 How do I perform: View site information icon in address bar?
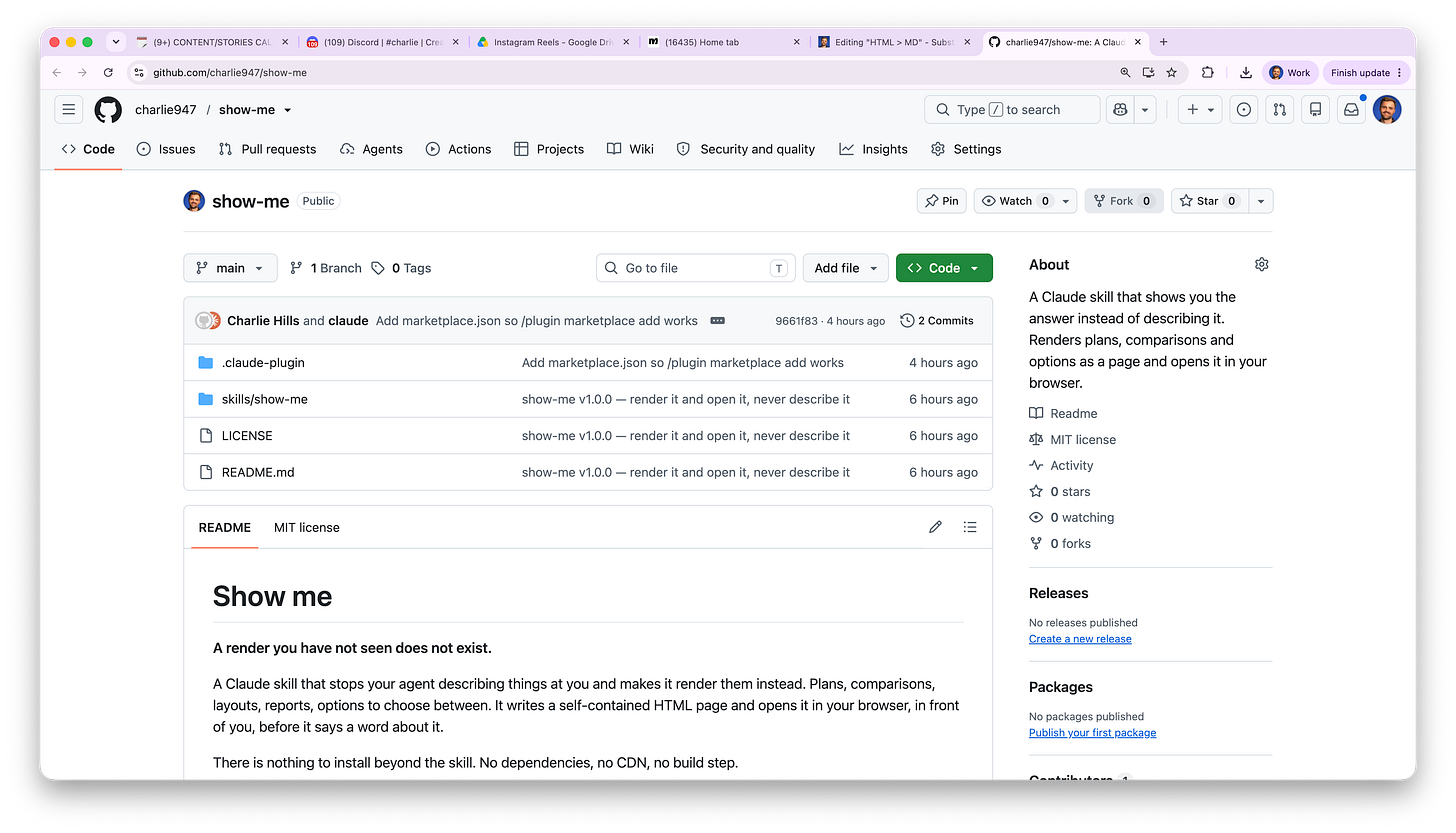coord(139,73)
